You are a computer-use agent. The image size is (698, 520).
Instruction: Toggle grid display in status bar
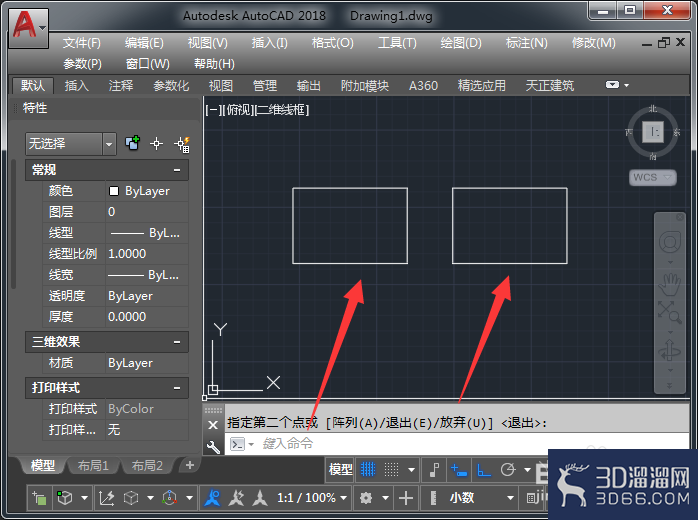coord(368,469)
